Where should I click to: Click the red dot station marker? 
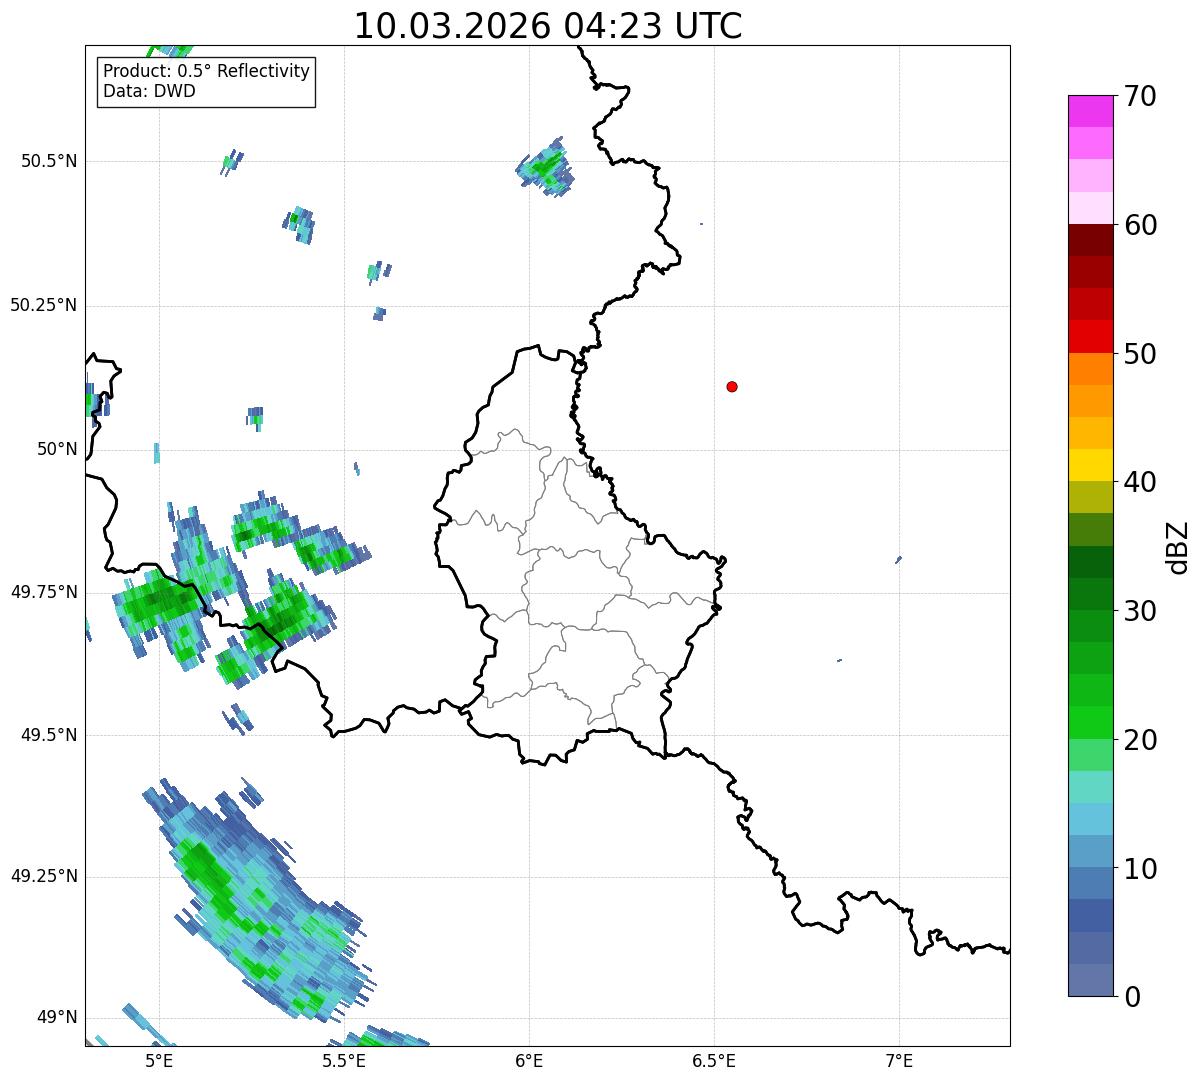tap(732, 387)
